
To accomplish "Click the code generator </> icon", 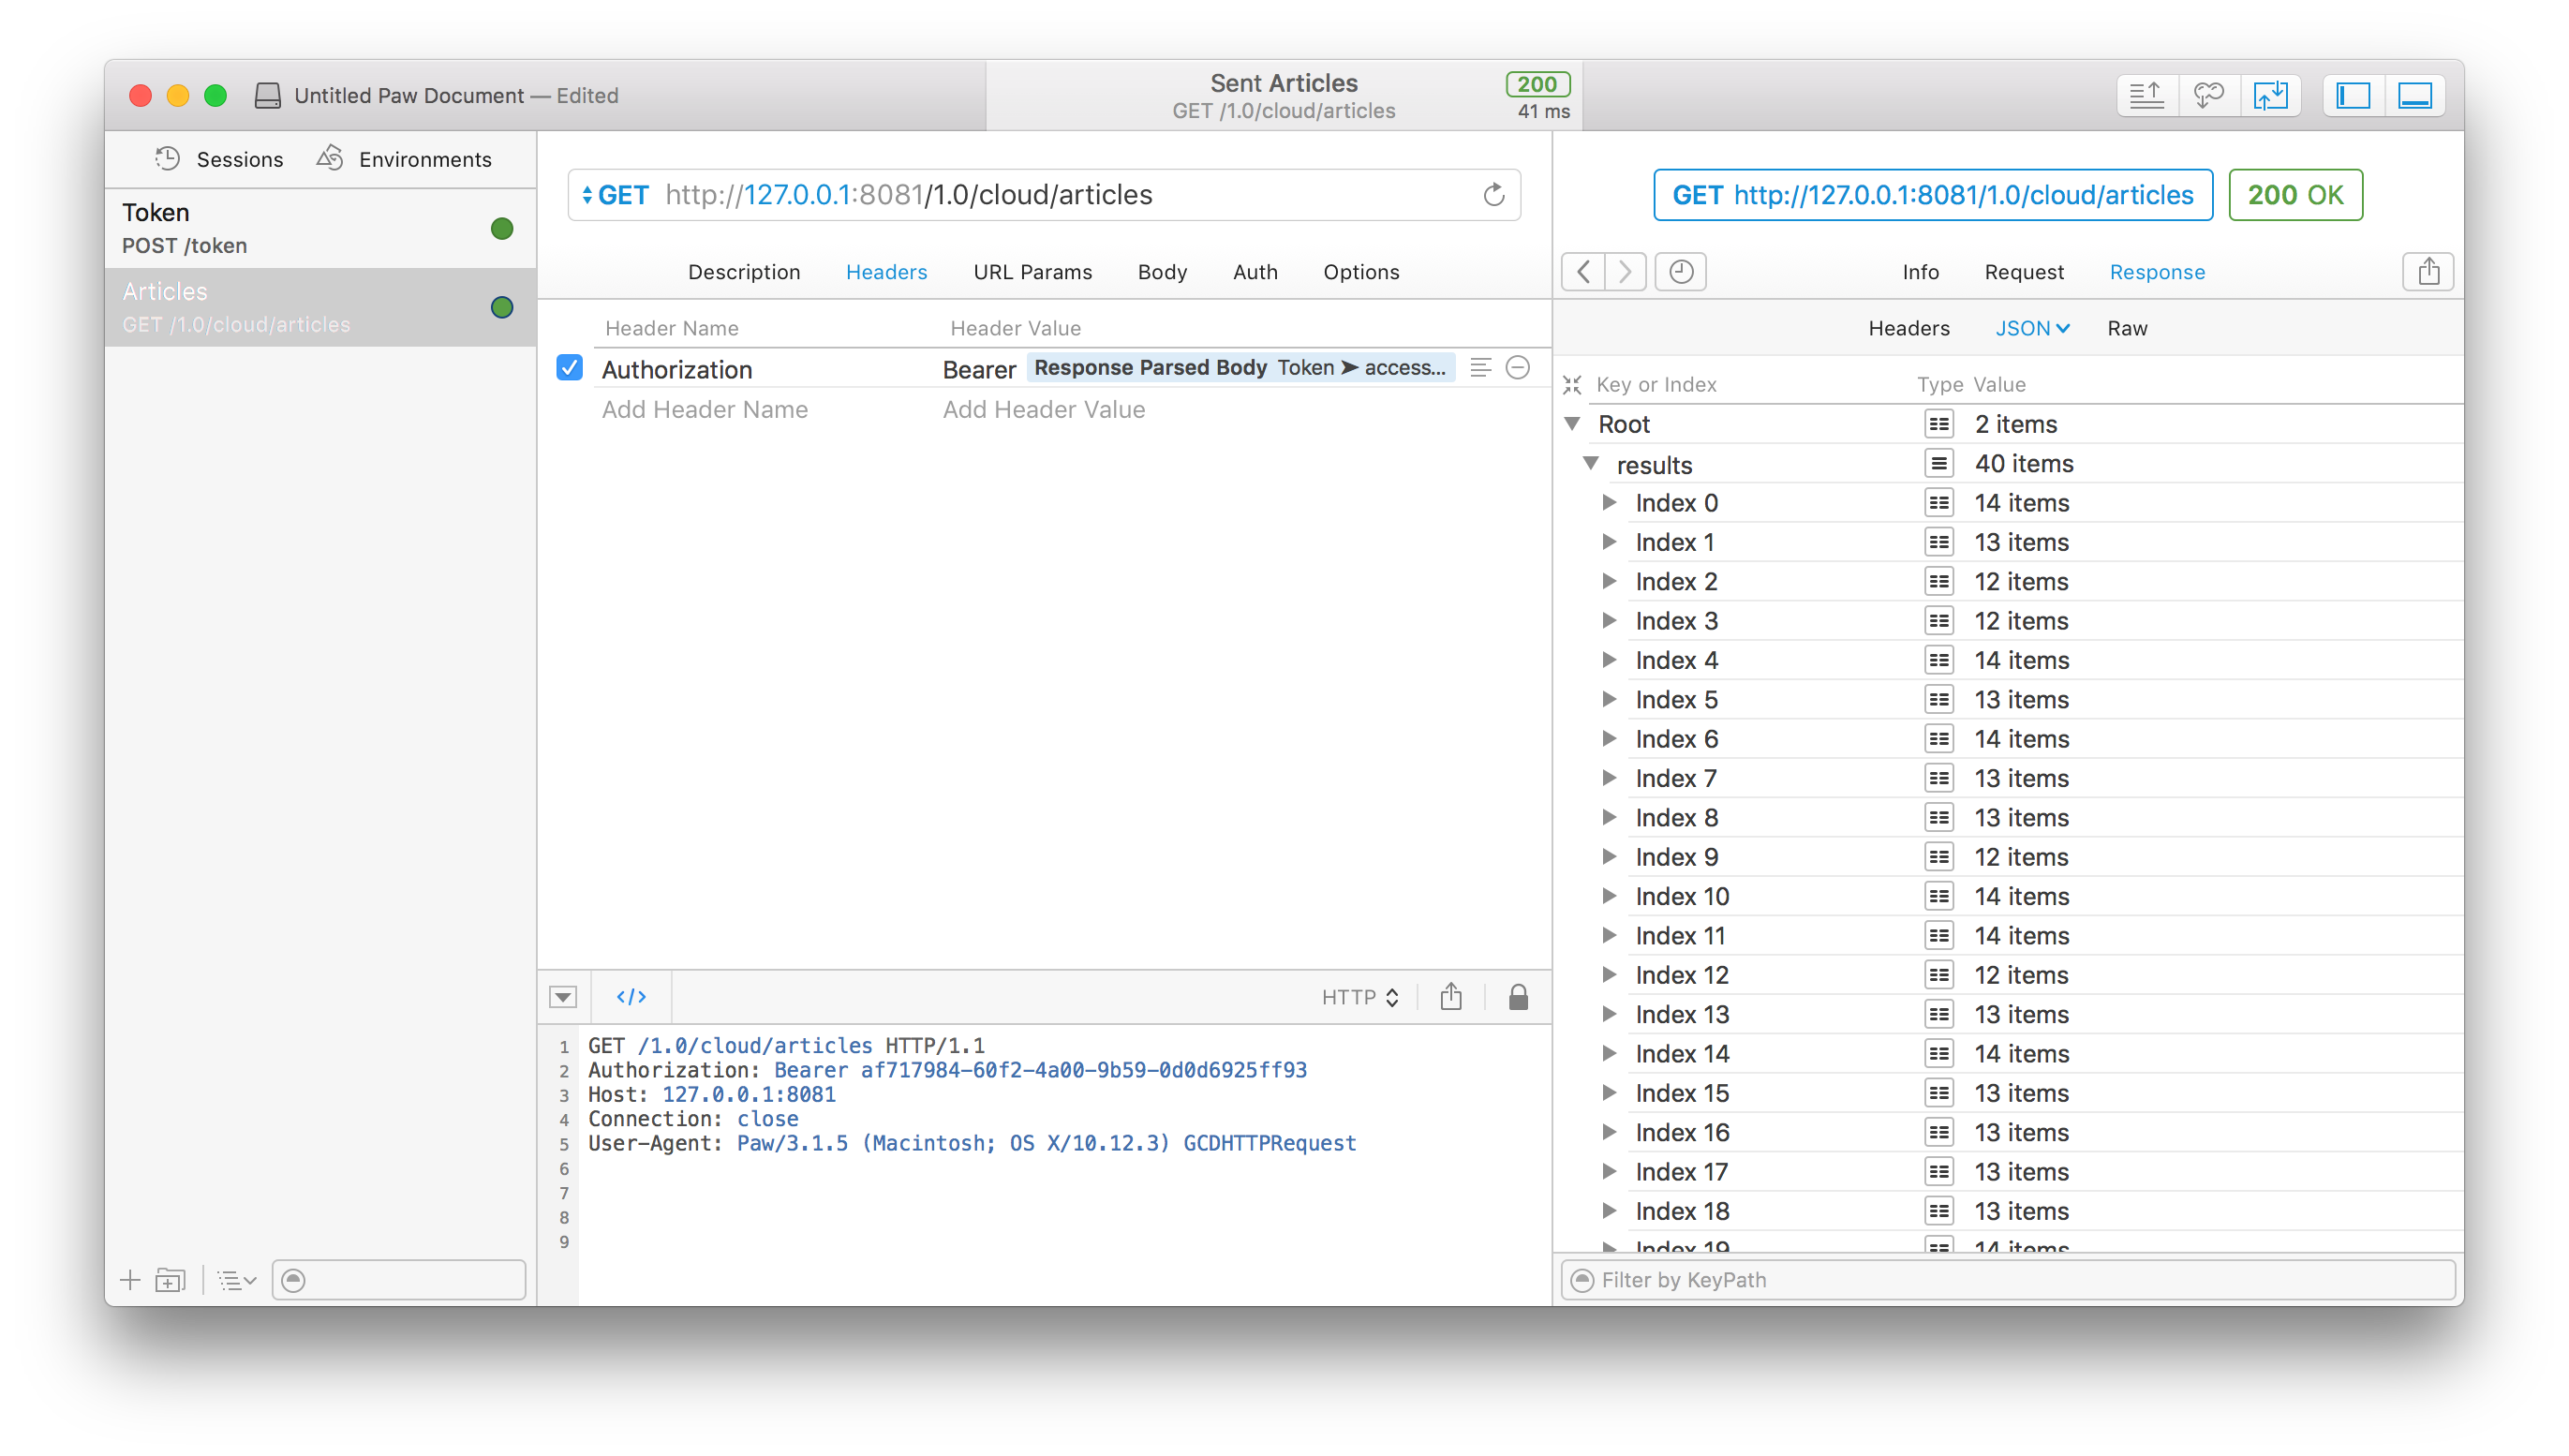I will click(x=631, y=997).
